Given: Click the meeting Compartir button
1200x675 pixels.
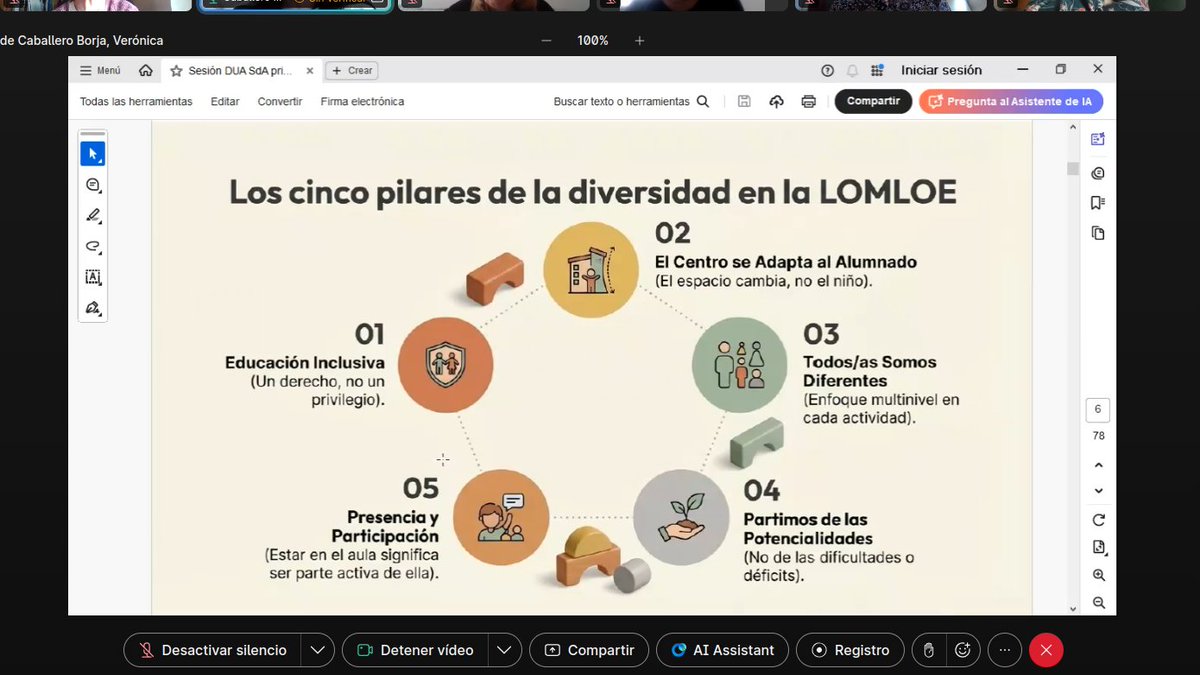Looking at the screenshot, I should [x=589, y=650].
